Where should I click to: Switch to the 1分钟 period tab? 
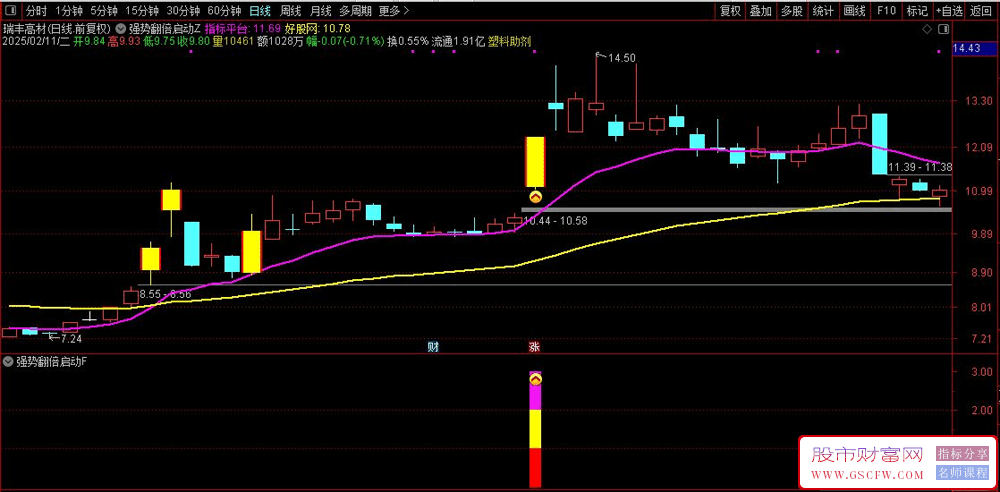(x=69, y=11)
